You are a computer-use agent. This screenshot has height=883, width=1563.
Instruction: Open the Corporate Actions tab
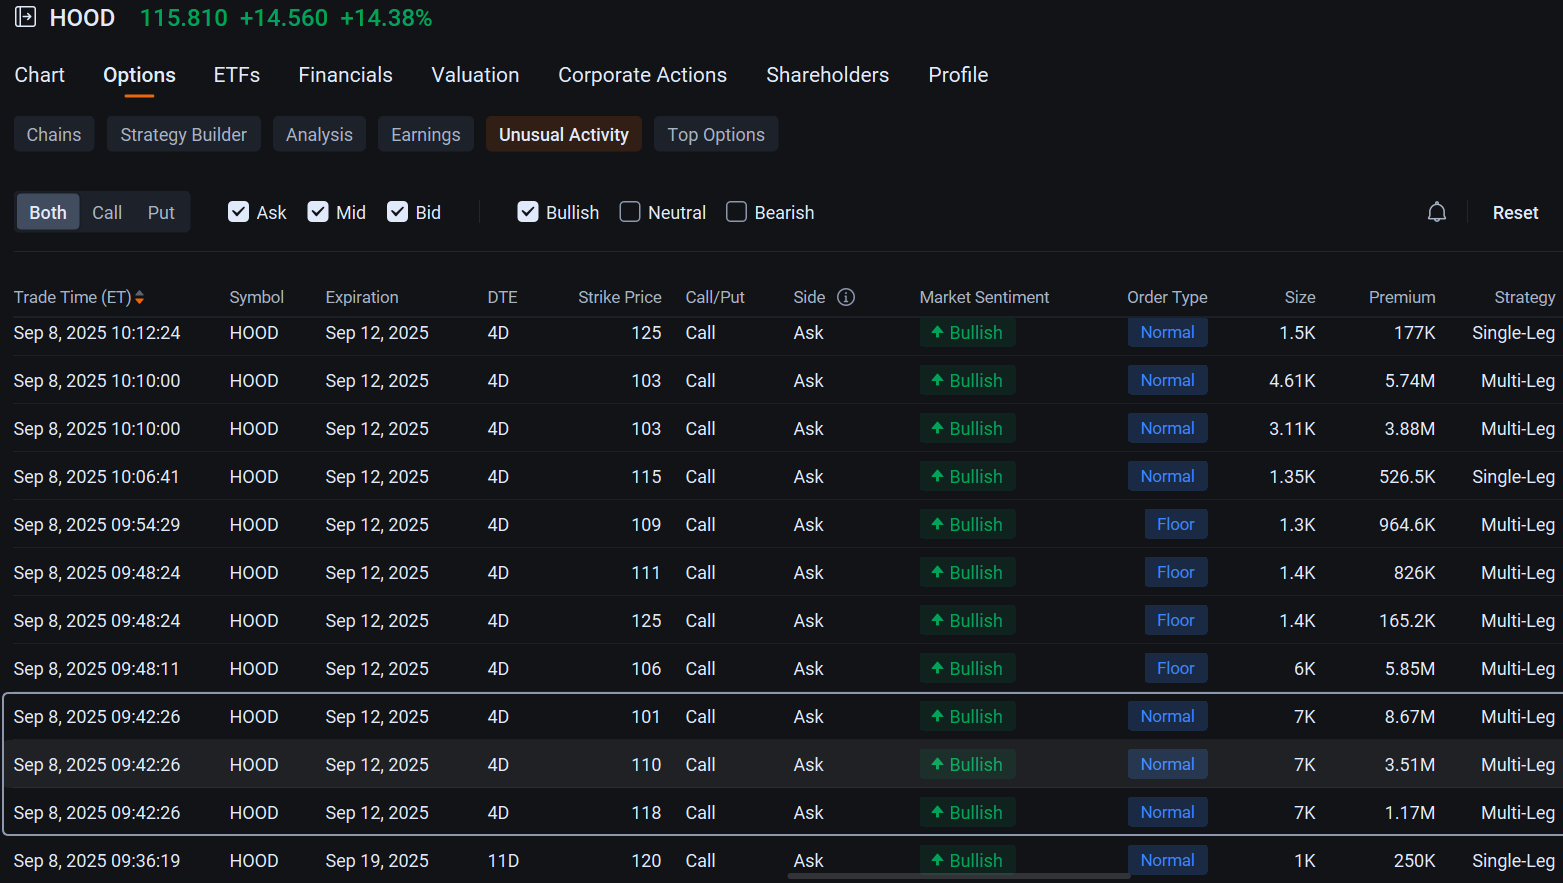(643, 75)
